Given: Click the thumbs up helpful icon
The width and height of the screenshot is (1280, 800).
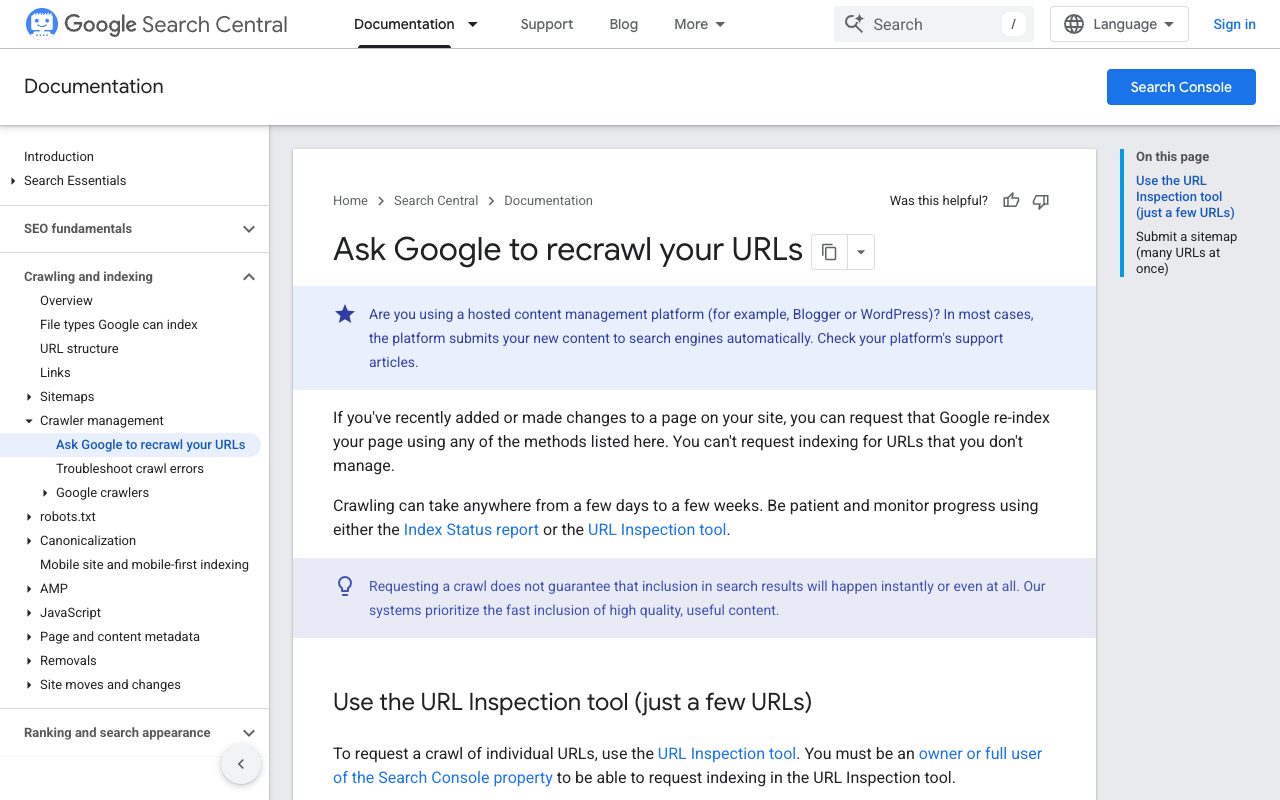Looking at the screenshot, I should click(1011, 201).
